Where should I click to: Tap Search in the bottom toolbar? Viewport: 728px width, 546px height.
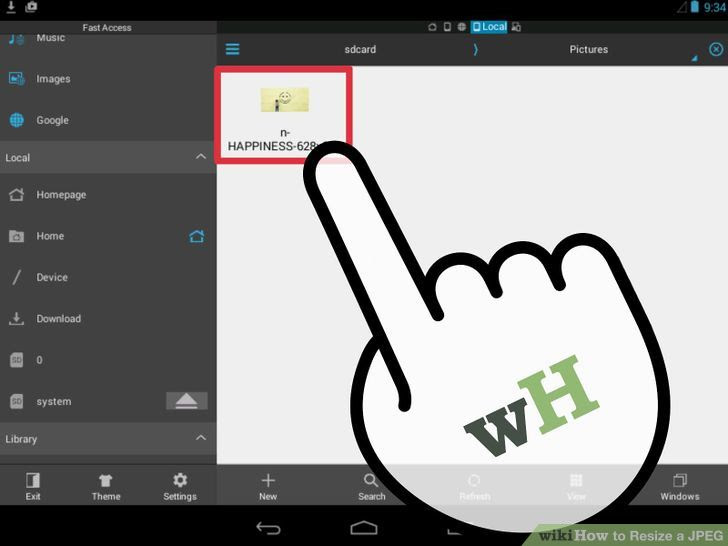point(371,487)
